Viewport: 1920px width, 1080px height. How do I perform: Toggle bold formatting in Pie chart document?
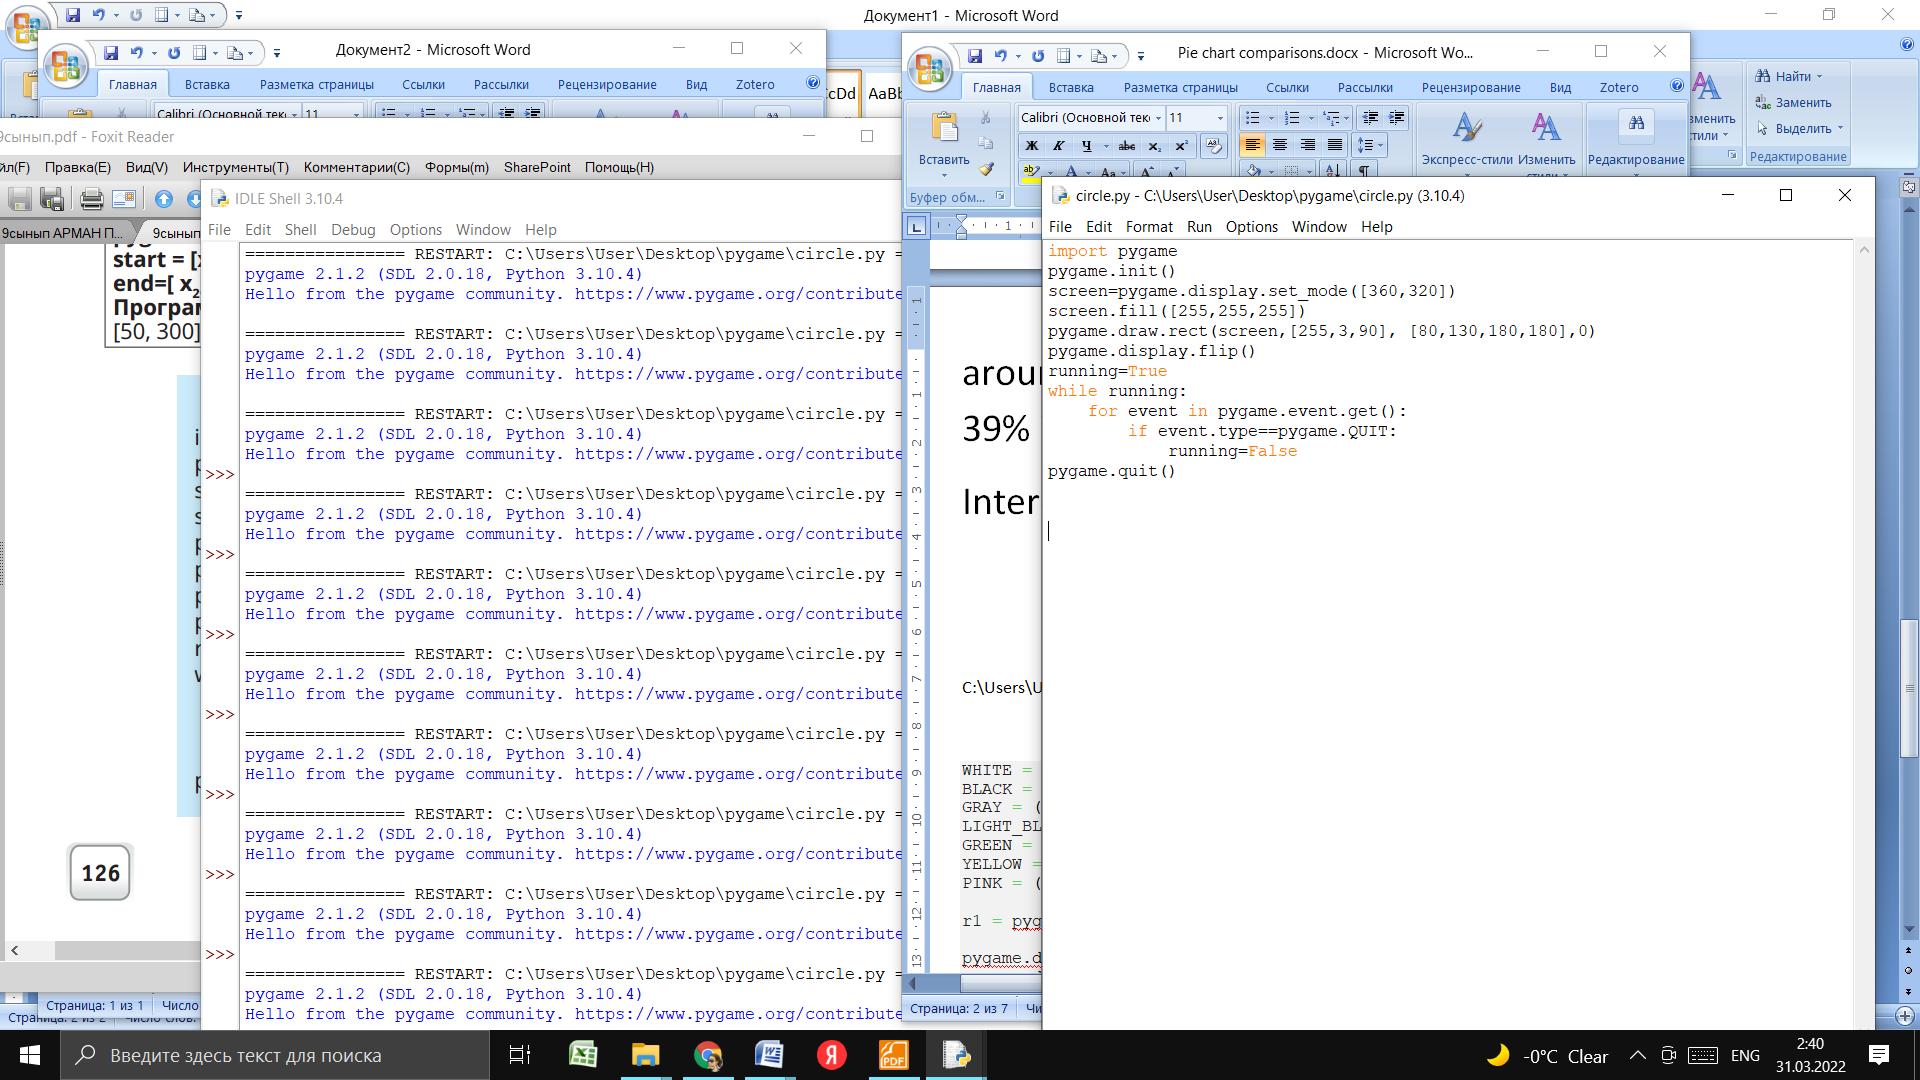[x=1032, y=146]
